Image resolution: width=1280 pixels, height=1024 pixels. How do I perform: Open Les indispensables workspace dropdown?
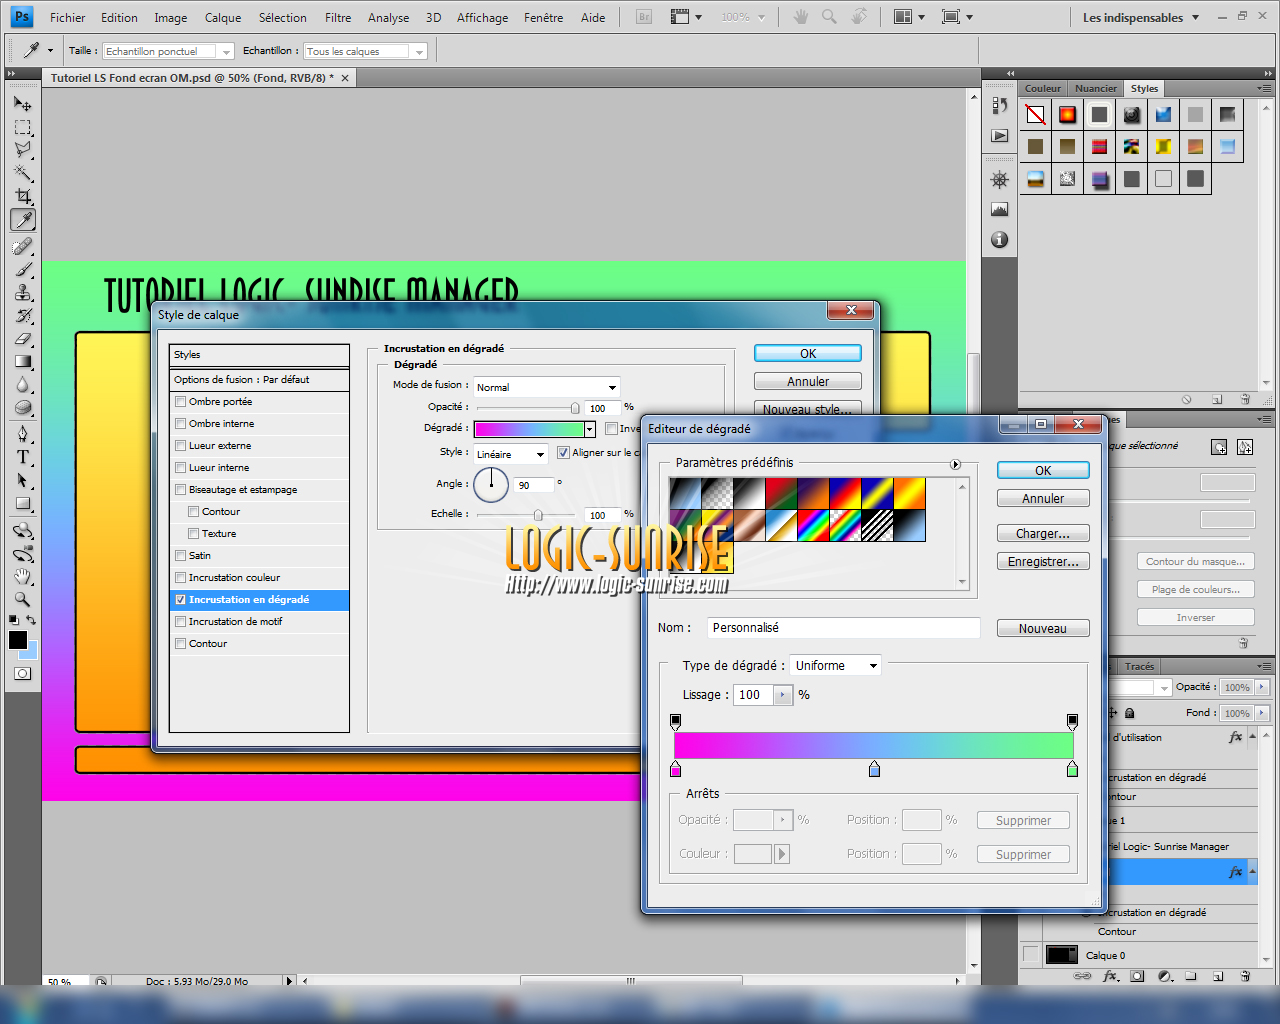1141,17
